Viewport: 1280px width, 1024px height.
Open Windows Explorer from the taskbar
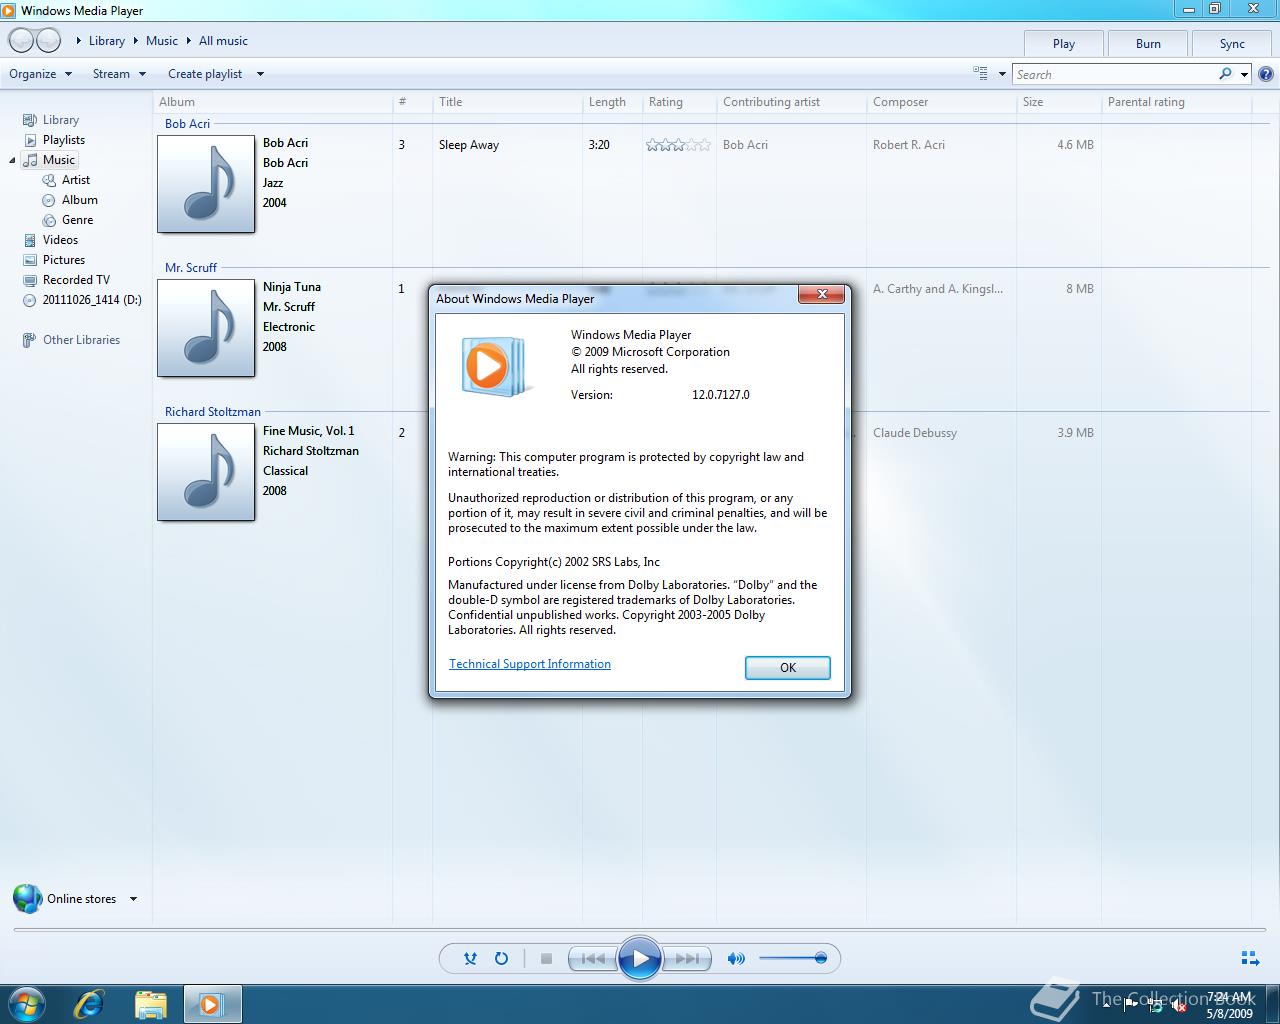pos(150,1003)
